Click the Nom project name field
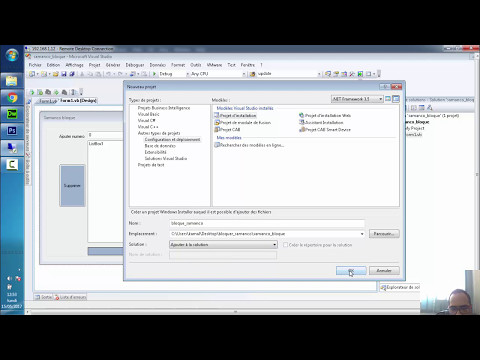The height and width of the screenshot is (360, 480). click(x=267, y=223)
